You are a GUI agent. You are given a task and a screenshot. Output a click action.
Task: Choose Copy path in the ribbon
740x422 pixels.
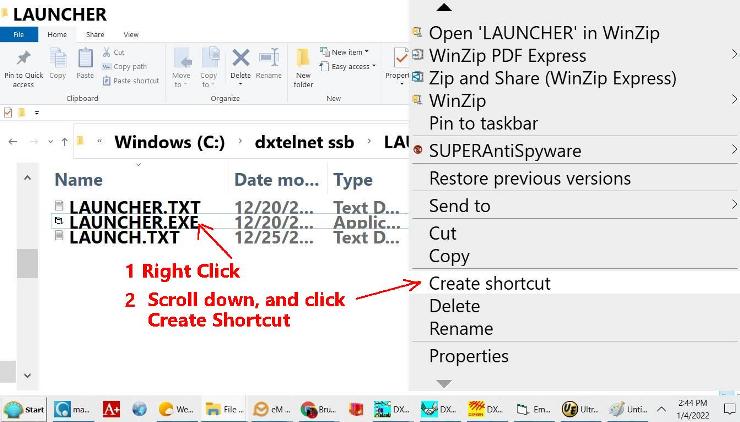125,67
